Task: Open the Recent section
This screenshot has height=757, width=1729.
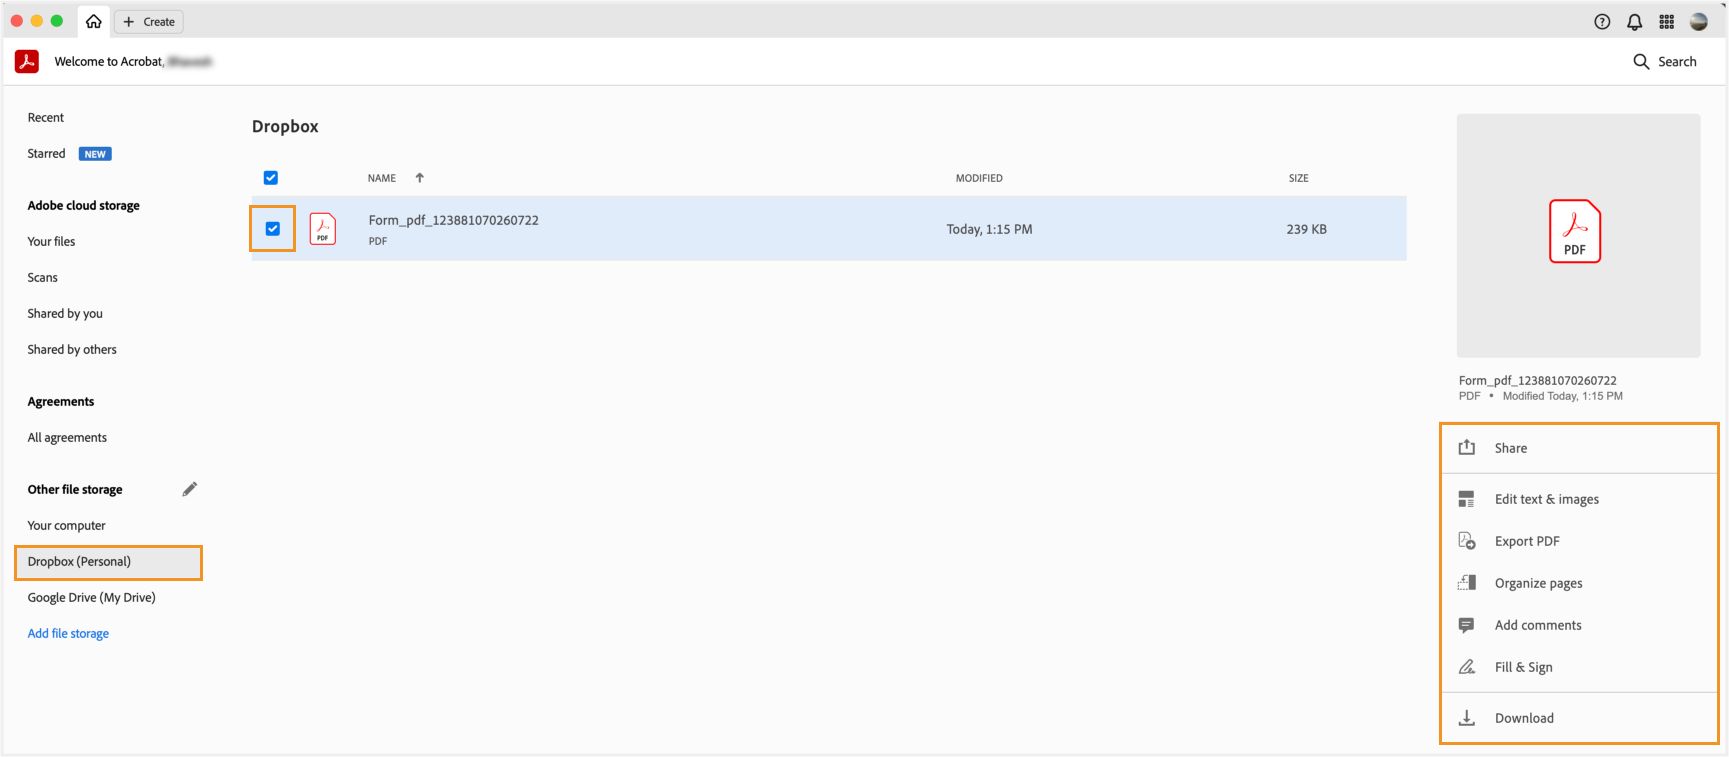Action: point(46,117)
